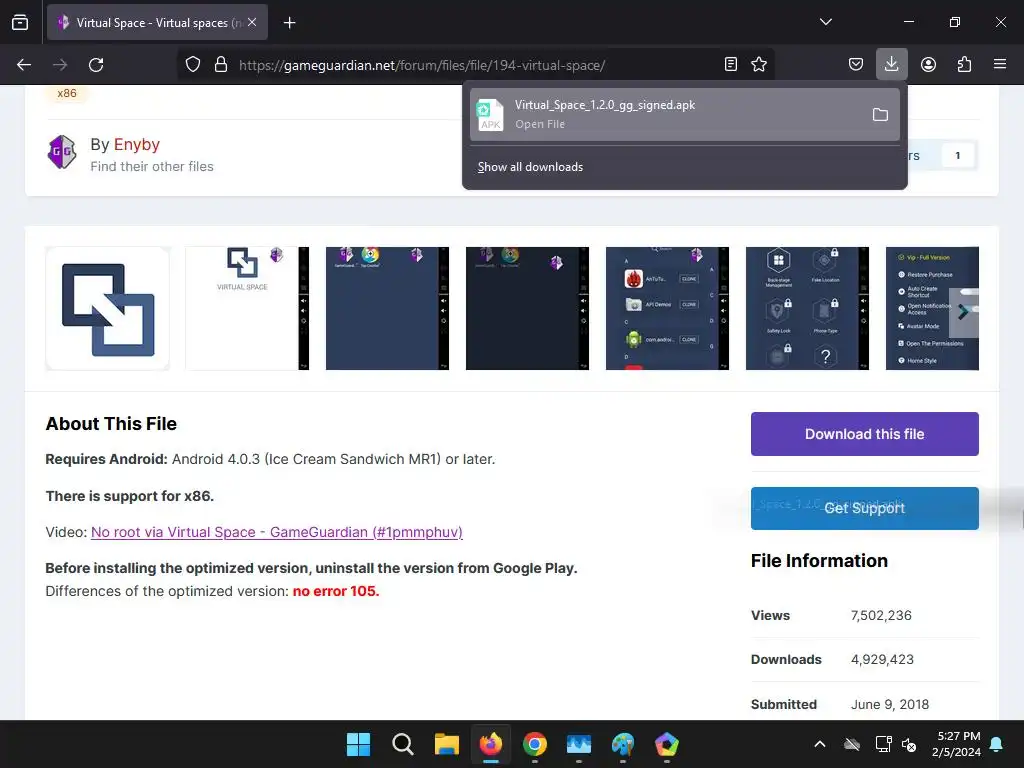Toggle reader view icon in address bar

click(x=731, y=64)
